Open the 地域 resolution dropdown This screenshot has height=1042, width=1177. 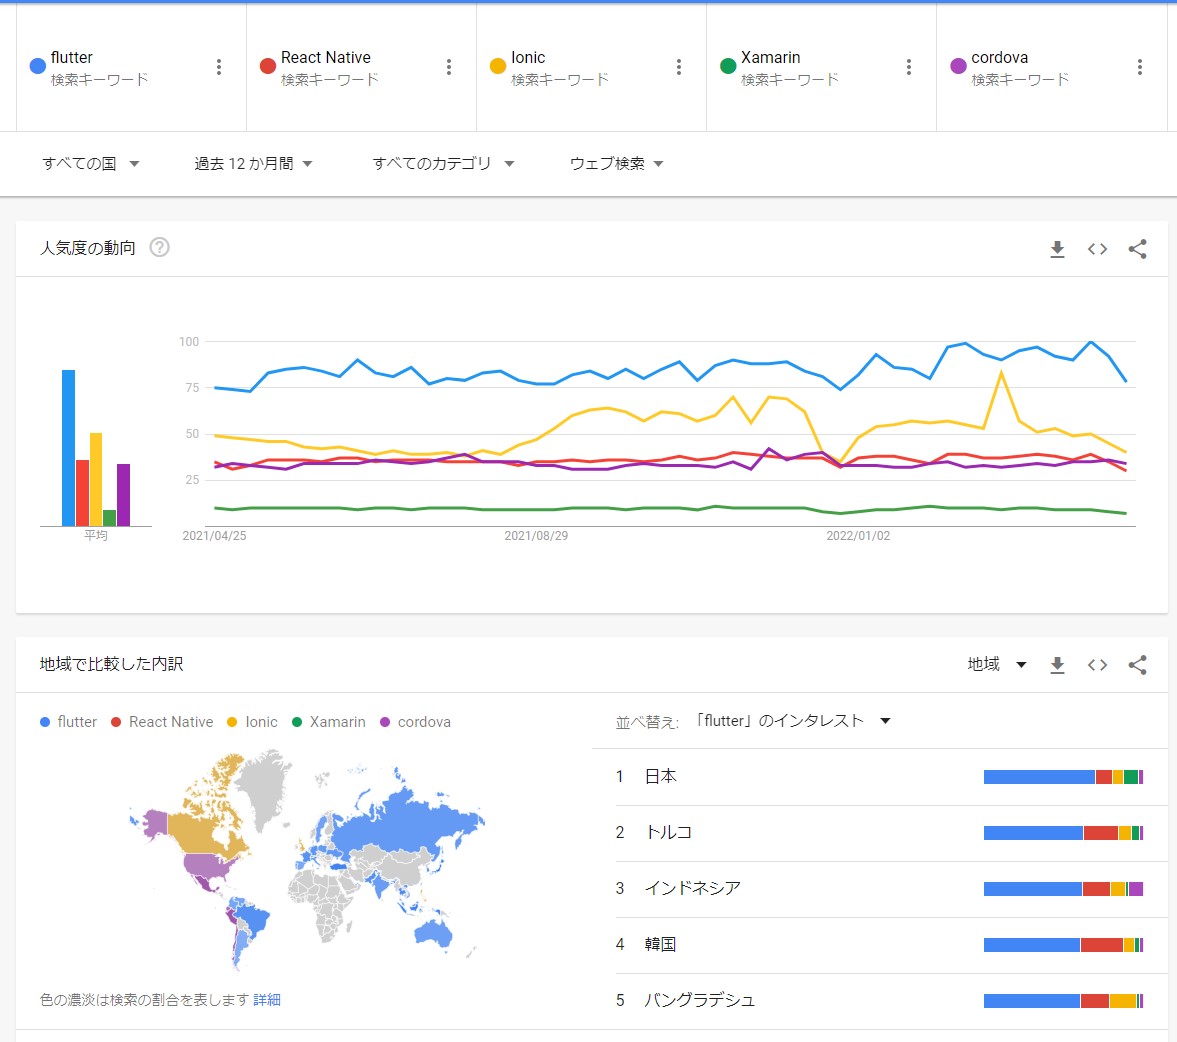(x=997, y=664)
